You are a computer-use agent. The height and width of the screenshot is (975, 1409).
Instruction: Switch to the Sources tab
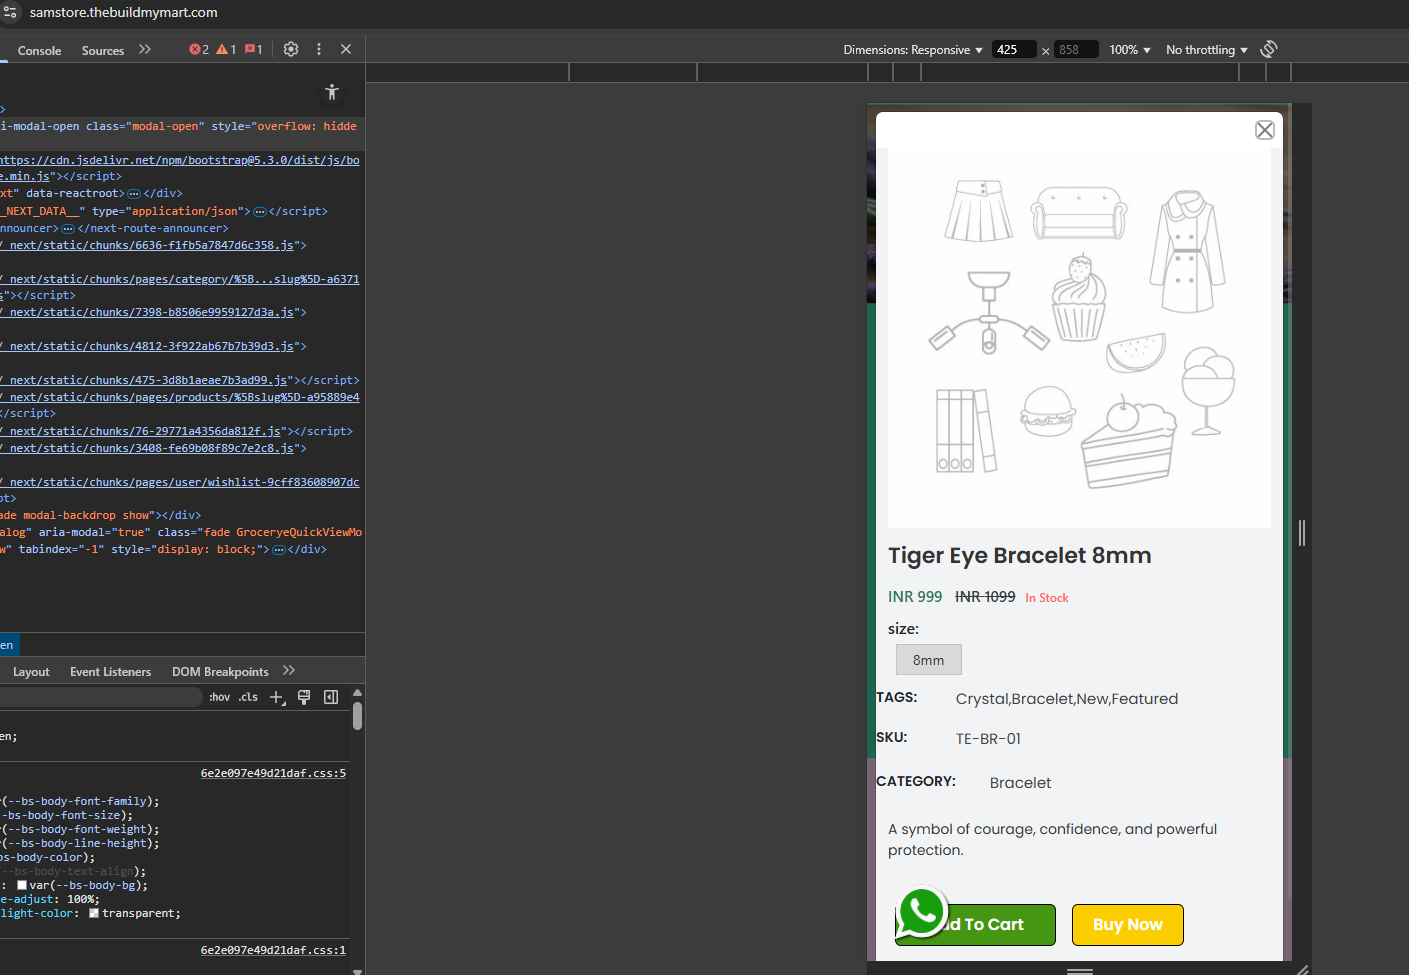coord(103,50)
